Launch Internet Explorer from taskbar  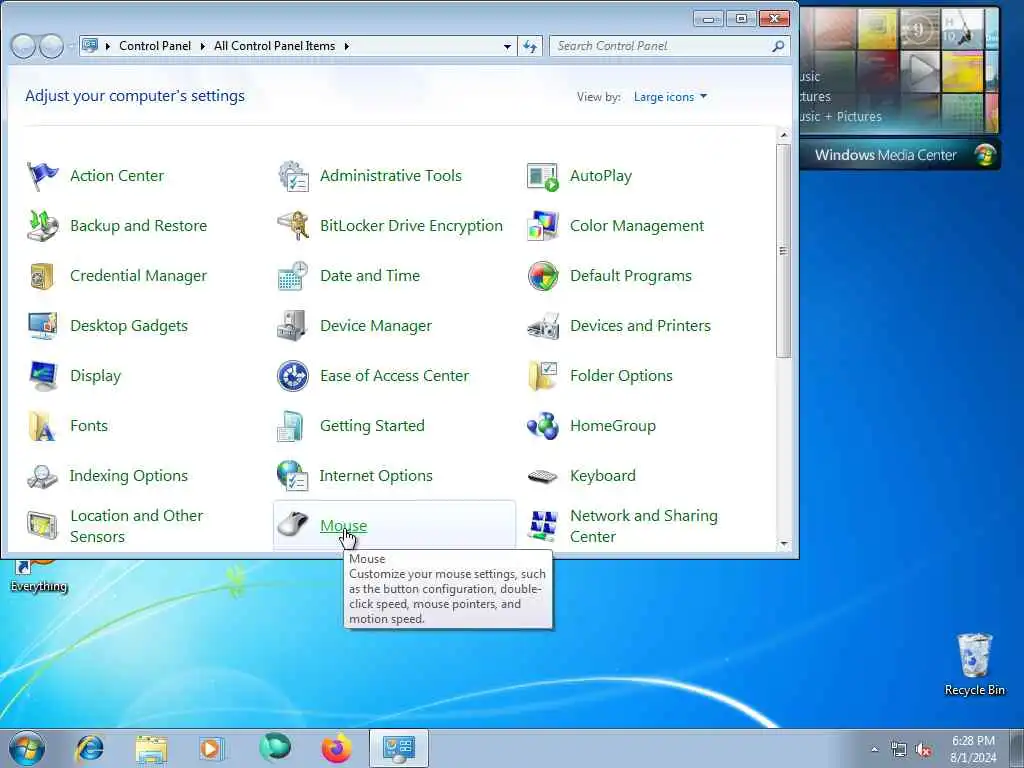(89, 748)
